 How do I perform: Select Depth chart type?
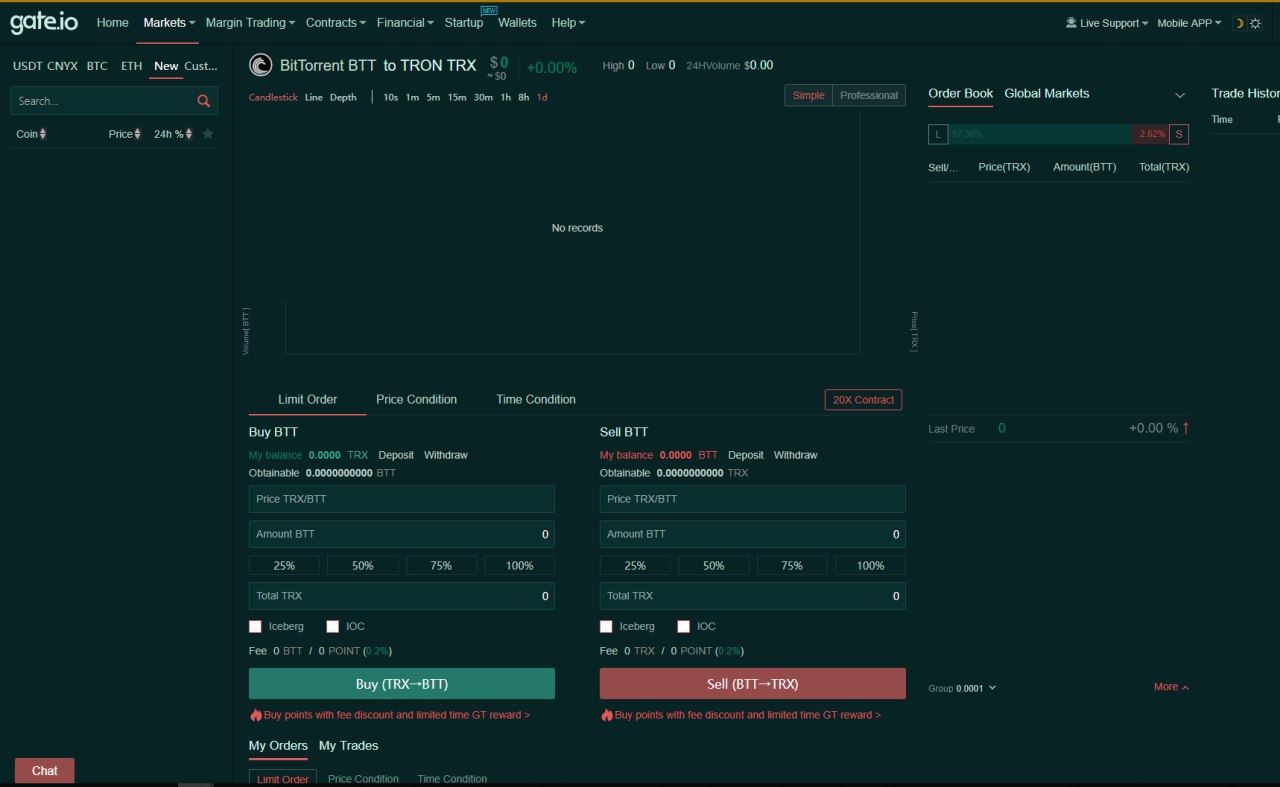click(343, 97)
